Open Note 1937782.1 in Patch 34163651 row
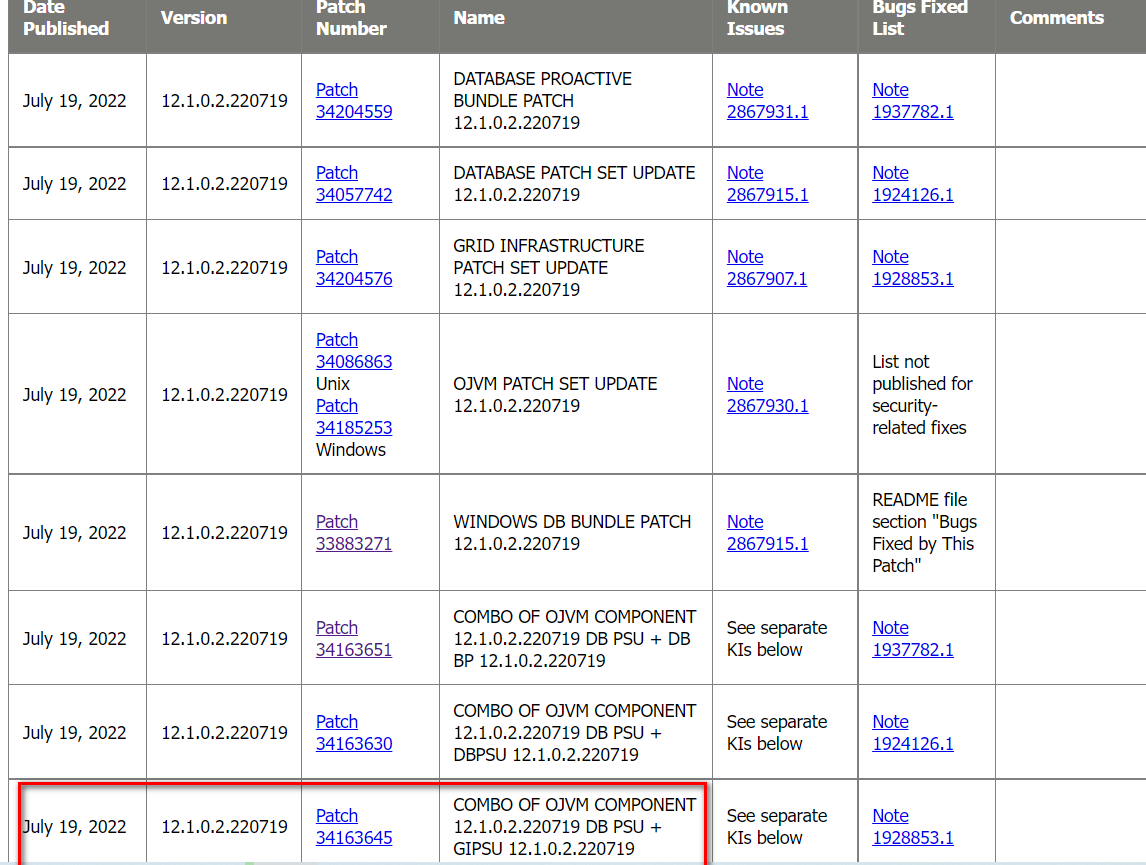Image resolution: width=1146 pixels, height=865 pixels. point(913,639)
